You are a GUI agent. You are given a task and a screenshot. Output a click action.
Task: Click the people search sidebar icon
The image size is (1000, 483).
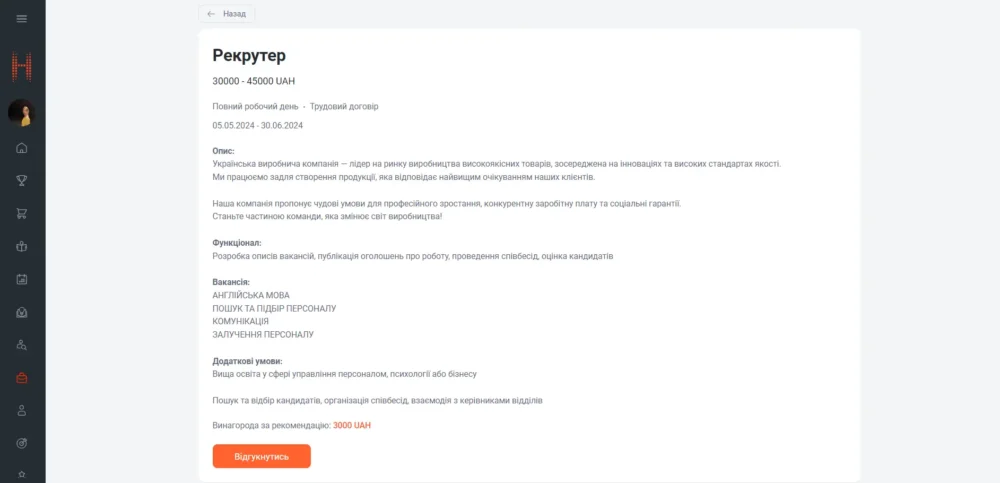click(x=22, y=345)
